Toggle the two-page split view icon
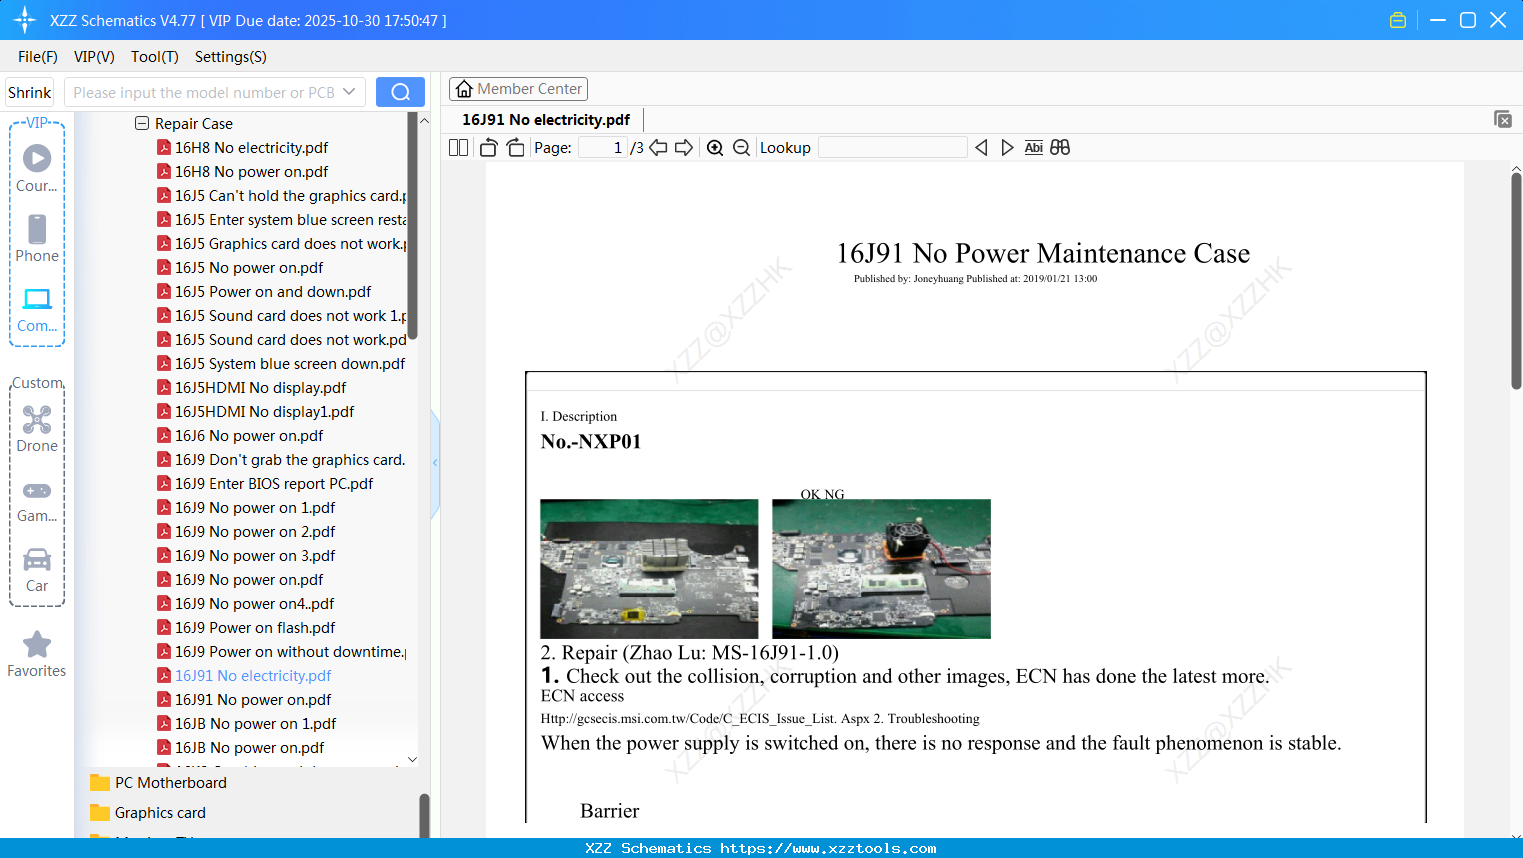1523x858 pixels. click(458, 148)
